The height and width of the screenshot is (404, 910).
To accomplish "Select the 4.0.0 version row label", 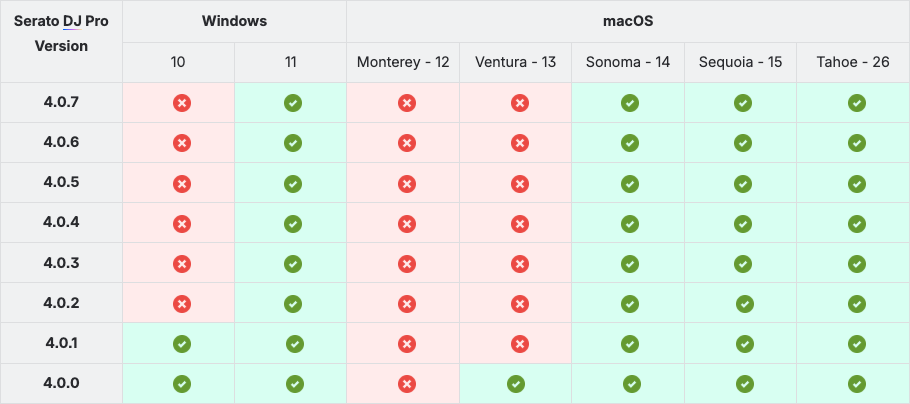I will coord(62,383).
